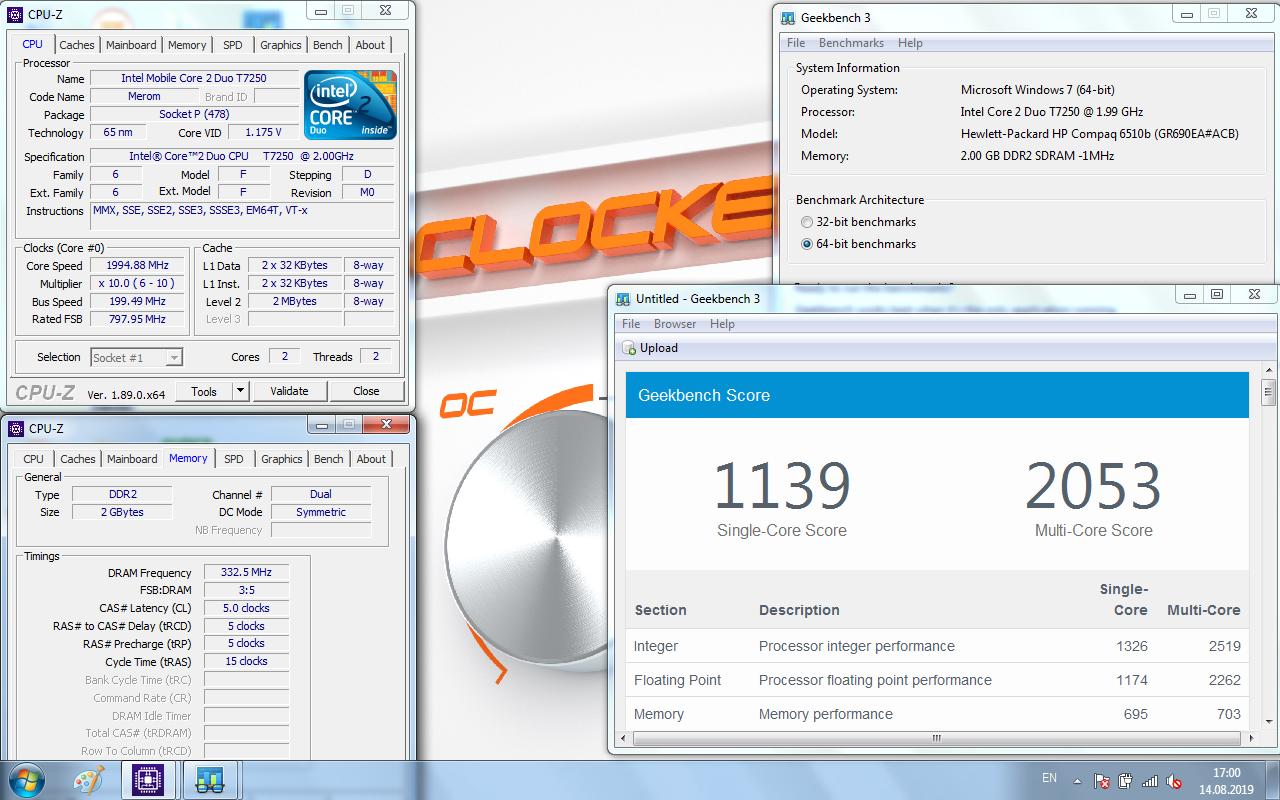1280x800 pixels.
Task: Open the Graphics tab in top CPU-Z
Action: pyautogui.click(x=280, y=45)
